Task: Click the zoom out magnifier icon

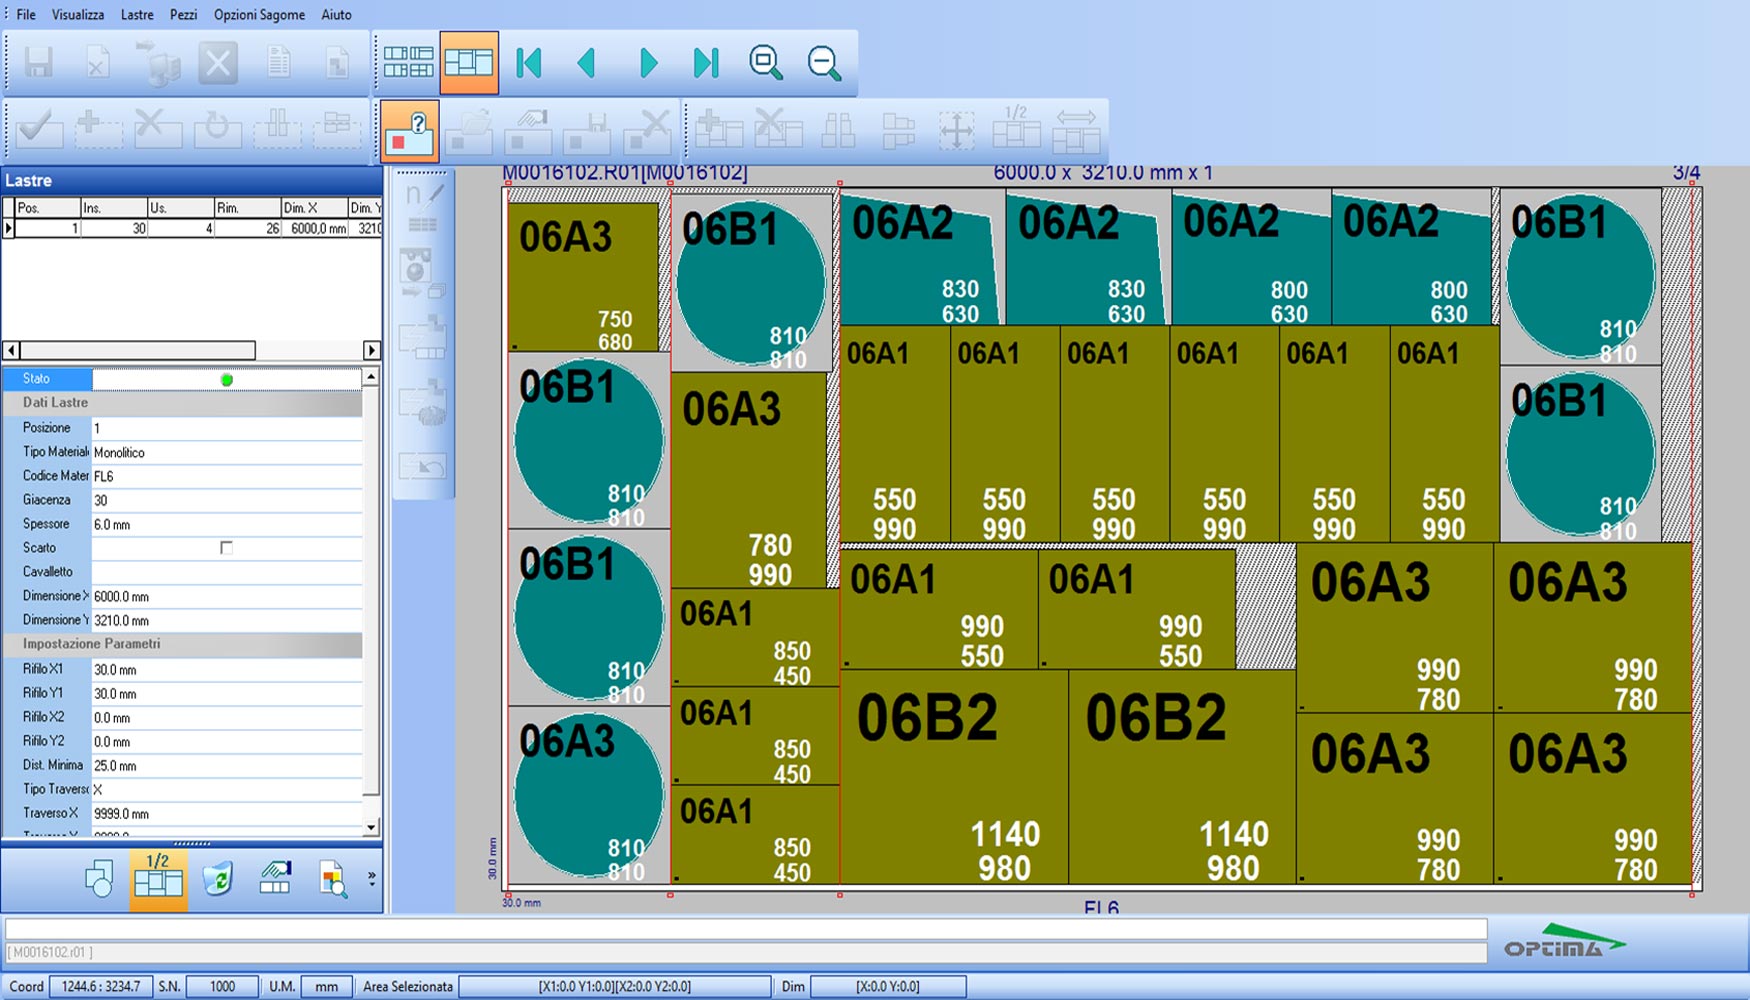Action: pos(825,63)
